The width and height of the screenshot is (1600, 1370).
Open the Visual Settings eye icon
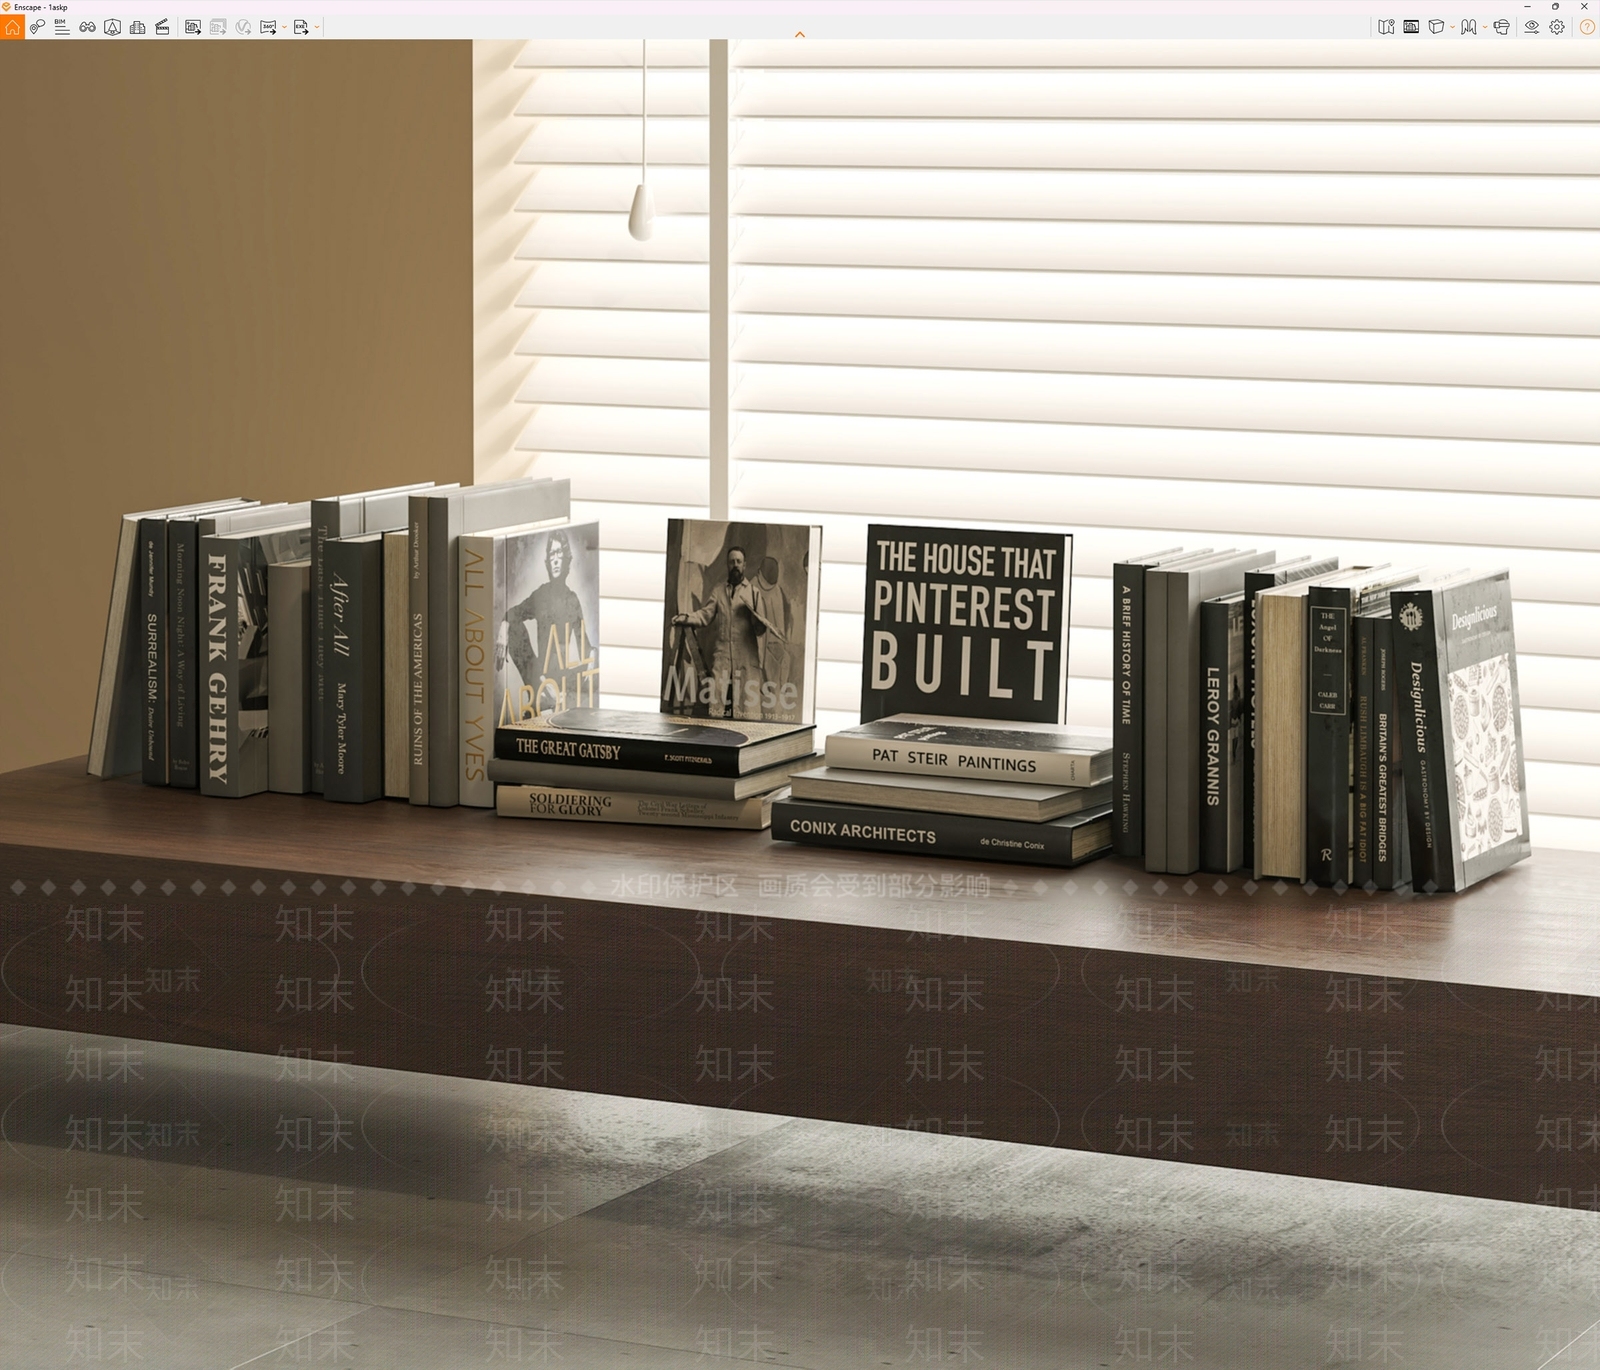pos(1531,27)
